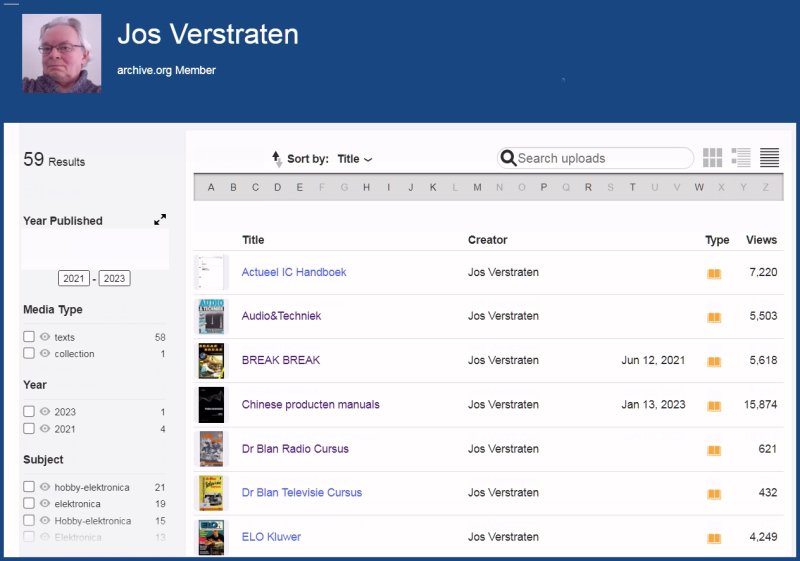Show only Hobby-elektronica (15) via eye icon
Screen dimensions: 800x561
(x=45, y=520)
